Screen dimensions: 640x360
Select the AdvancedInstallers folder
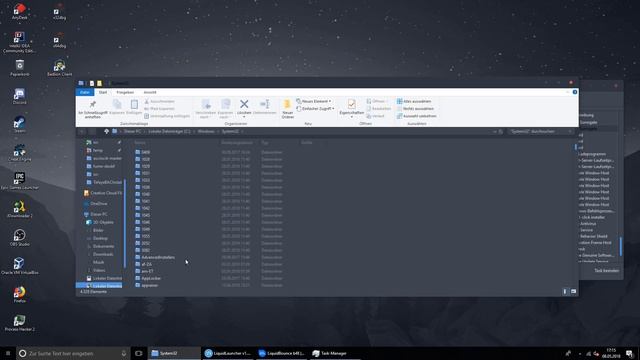155,257
